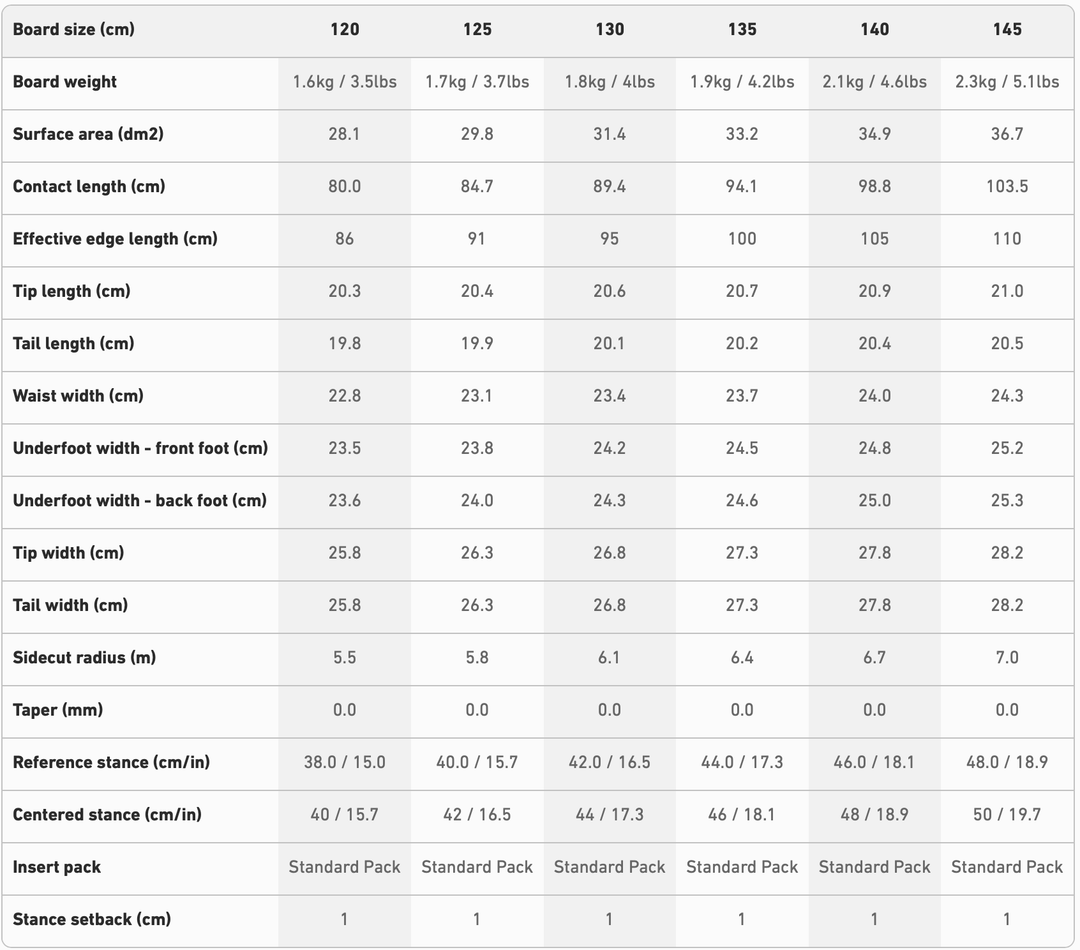The image size is (1080, 950).
Task: Click the Underfoot width front foot label
Action: (140, 448)
